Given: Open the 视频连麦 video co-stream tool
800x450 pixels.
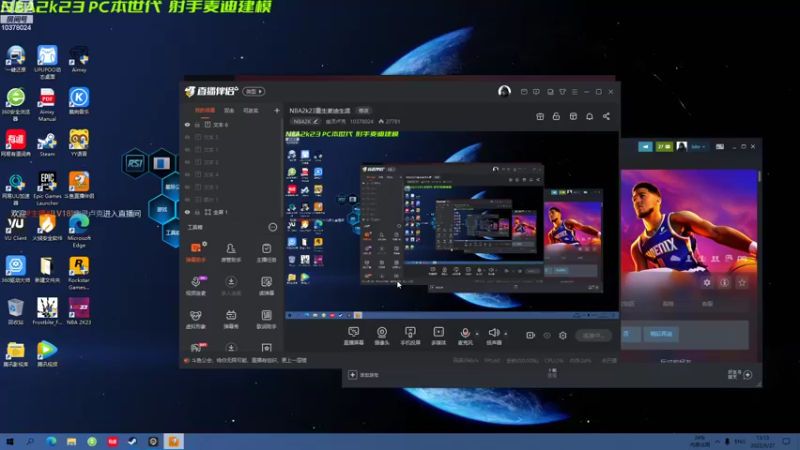Looking at the screenshot, I should point(196,286).
